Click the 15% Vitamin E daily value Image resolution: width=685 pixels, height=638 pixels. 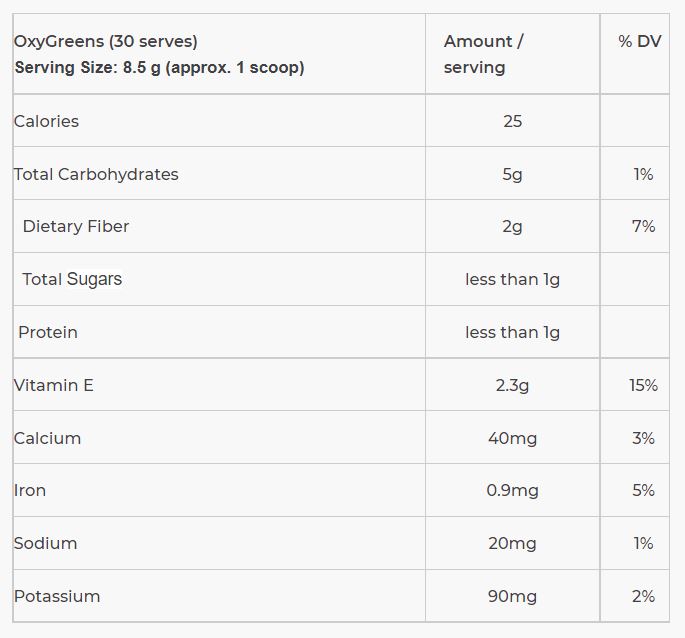(643, 385)
